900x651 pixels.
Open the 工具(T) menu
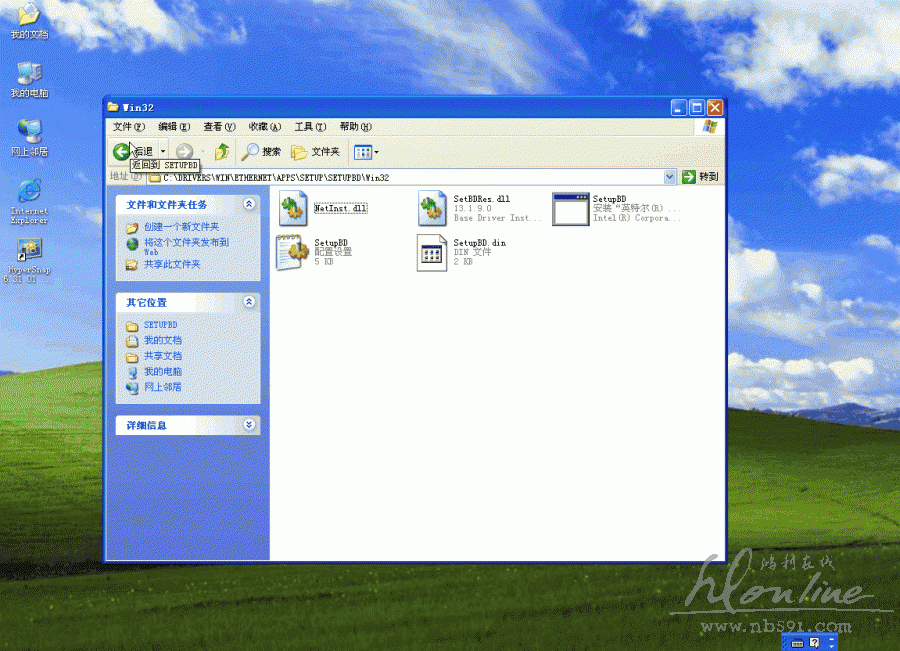click(310, 127)
